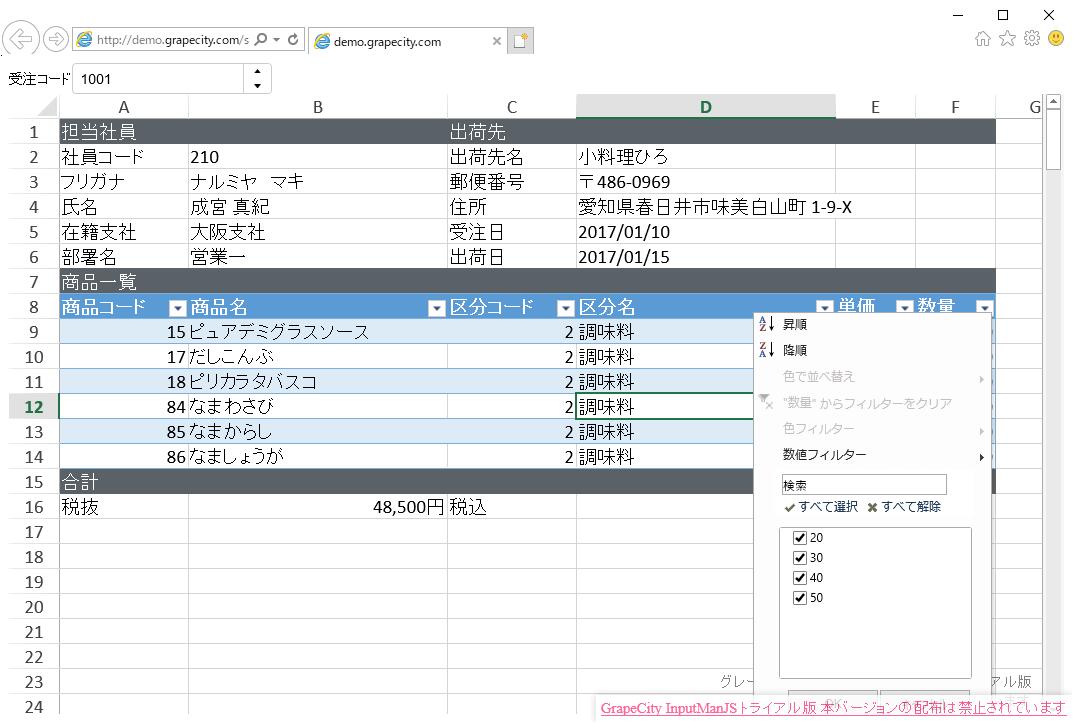
Task: Open the 商品コード filter dropdown
Action: tap(177, 308)
